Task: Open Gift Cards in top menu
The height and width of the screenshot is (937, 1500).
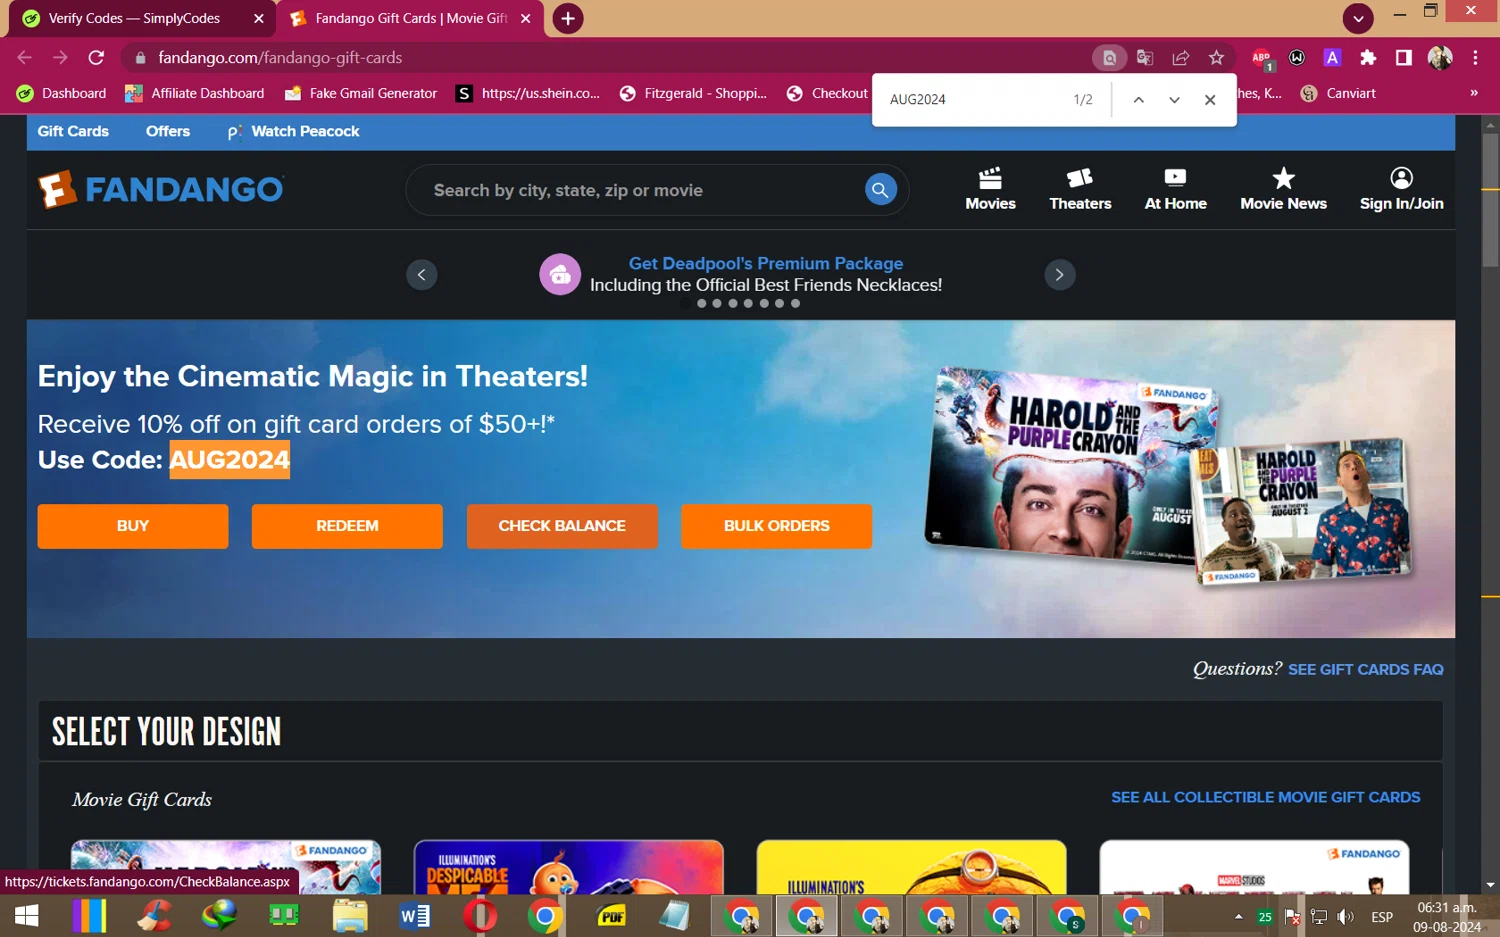Action: click(x=73, y=131)
